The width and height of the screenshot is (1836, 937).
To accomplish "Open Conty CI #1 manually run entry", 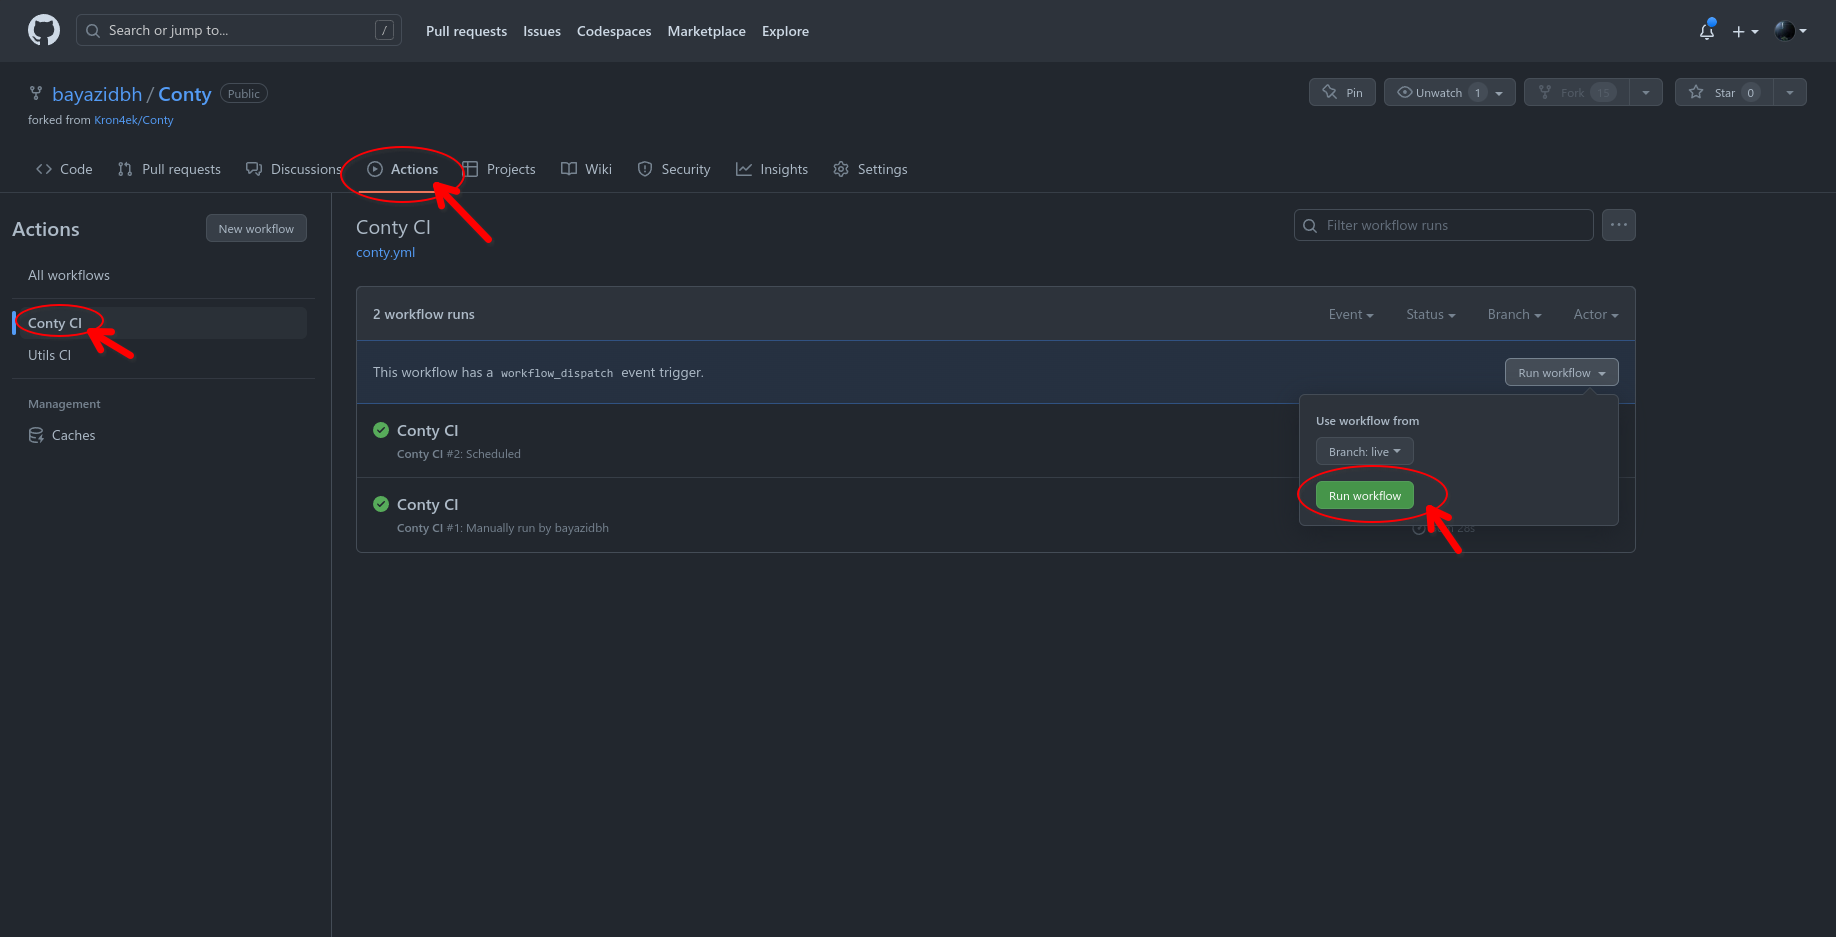I will (x=427, y=504).
